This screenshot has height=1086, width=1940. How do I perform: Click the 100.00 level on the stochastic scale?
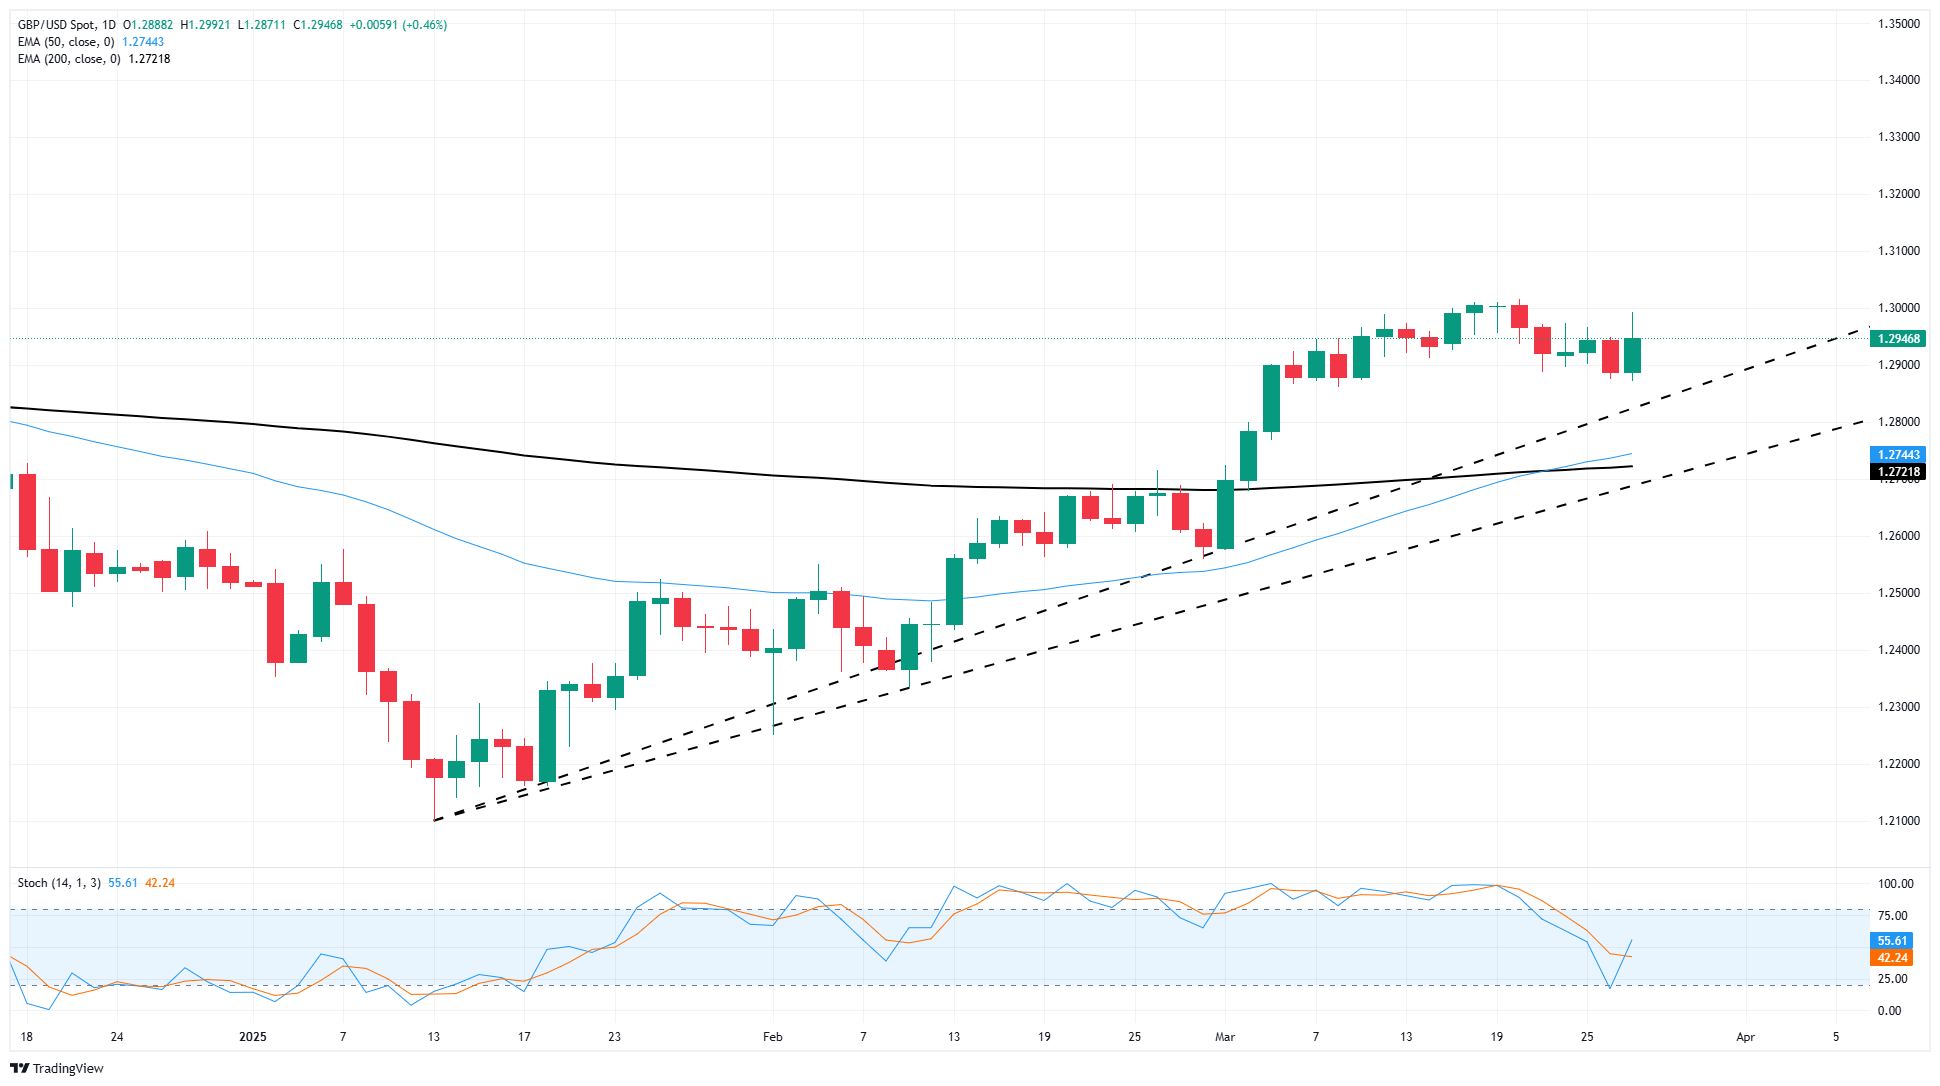pos(1895,884)
